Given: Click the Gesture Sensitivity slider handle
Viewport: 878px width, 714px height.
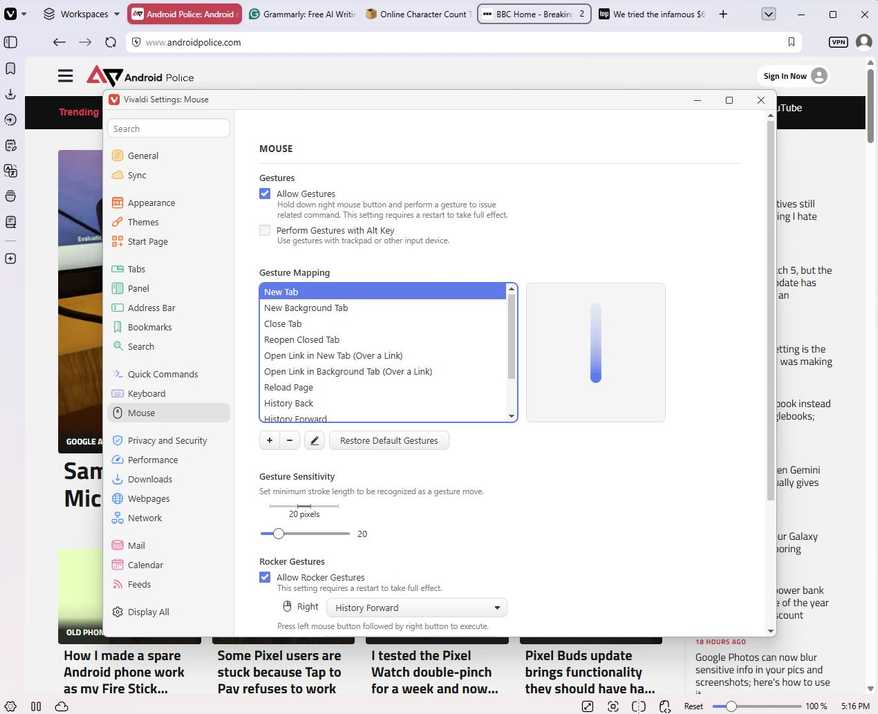Looking at the screenshot, I should click(x=278, y=534).
